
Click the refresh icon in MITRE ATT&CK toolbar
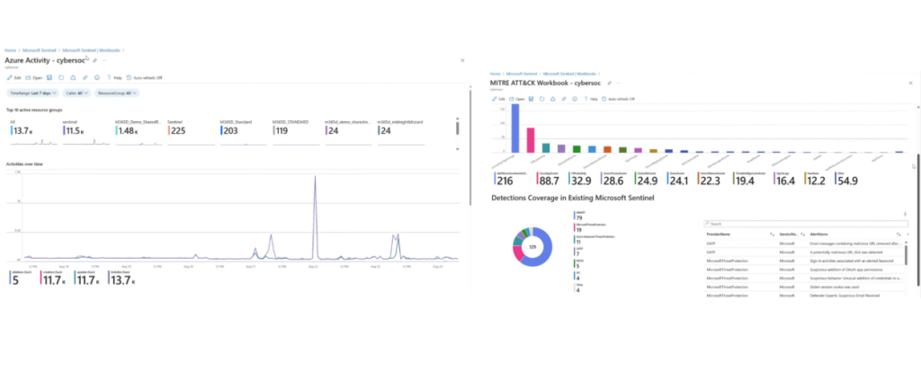pyautogui.click(x=542, y=99)
